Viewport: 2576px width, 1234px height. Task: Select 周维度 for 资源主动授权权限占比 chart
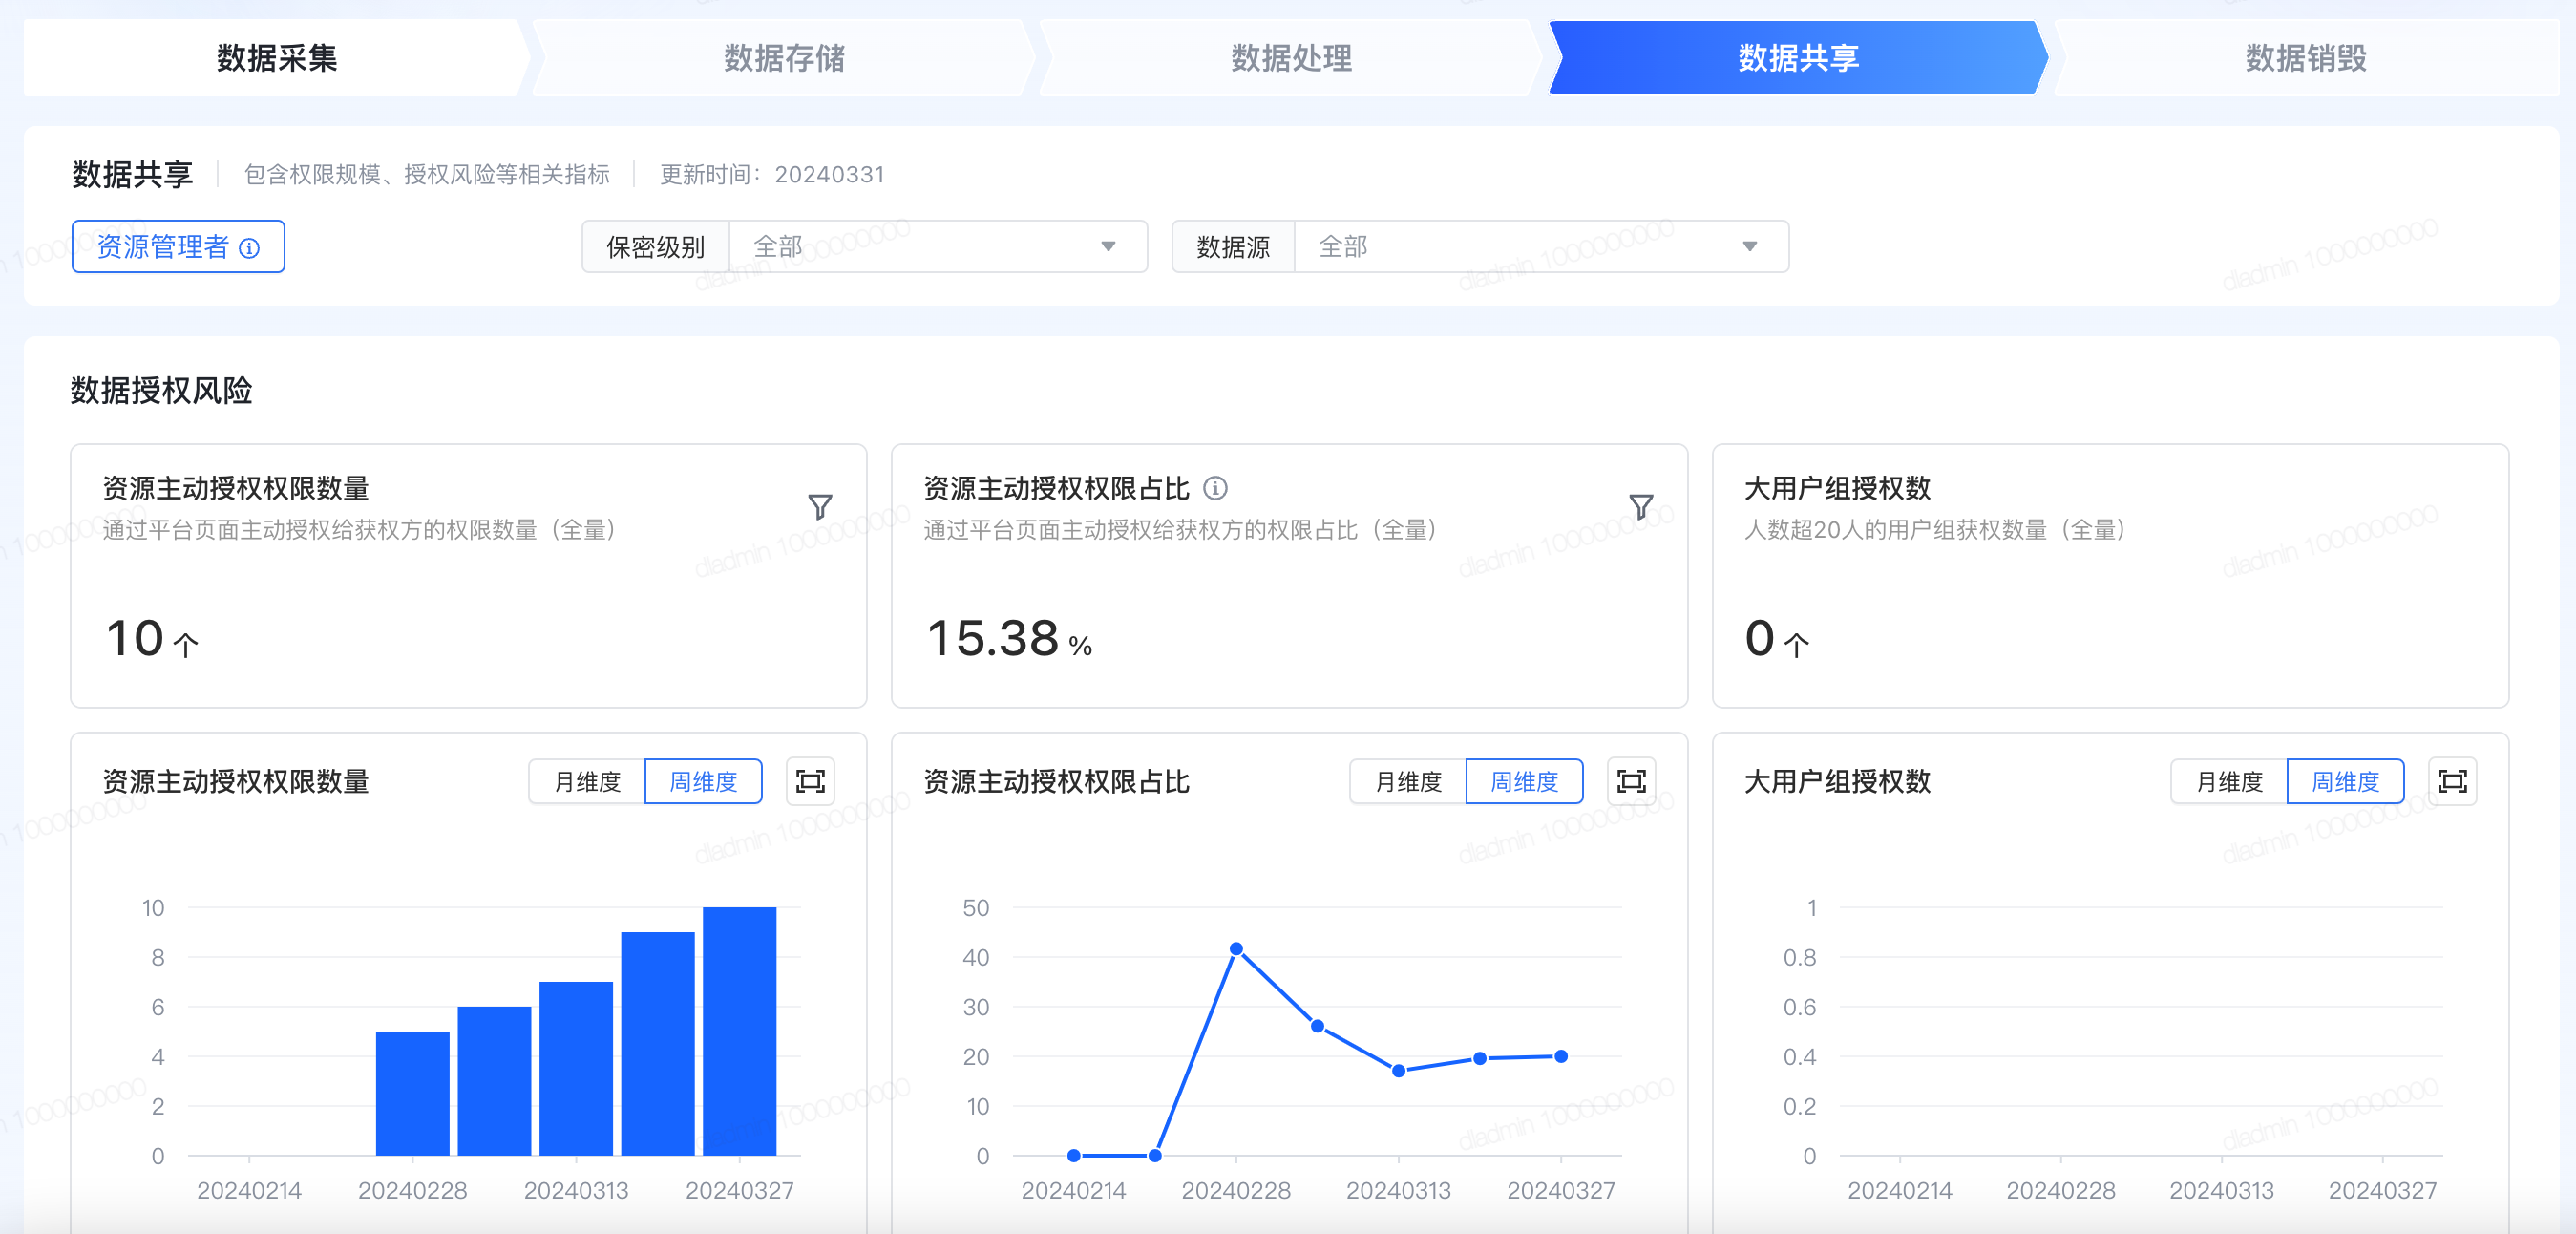click(x=1523, y=781)
